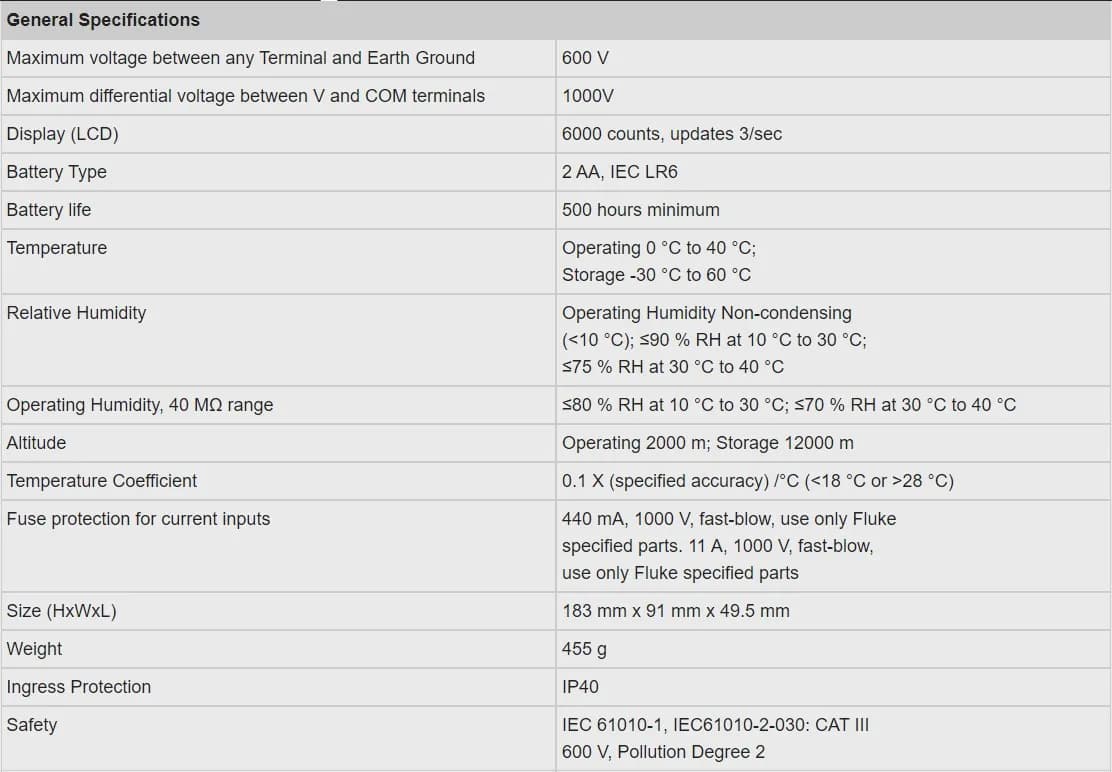1112x772 pixels.
Task: Click the 2 AA, IEC LR6 value
Action: [x=619, y=172]
